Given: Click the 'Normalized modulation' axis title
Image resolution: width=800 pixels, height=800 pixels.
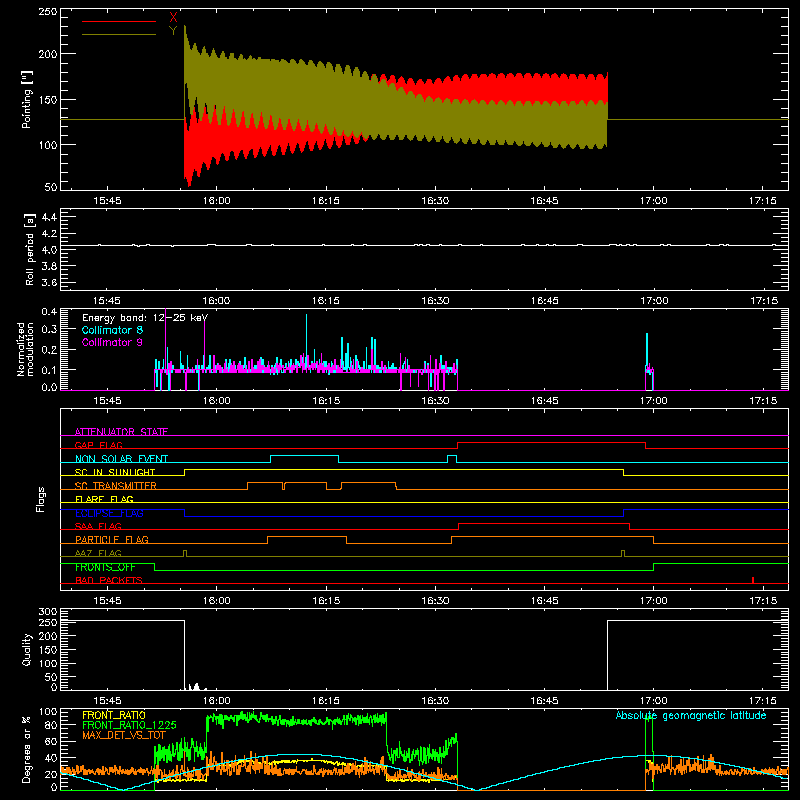Looking at the screenshot, I should [25, 349].
